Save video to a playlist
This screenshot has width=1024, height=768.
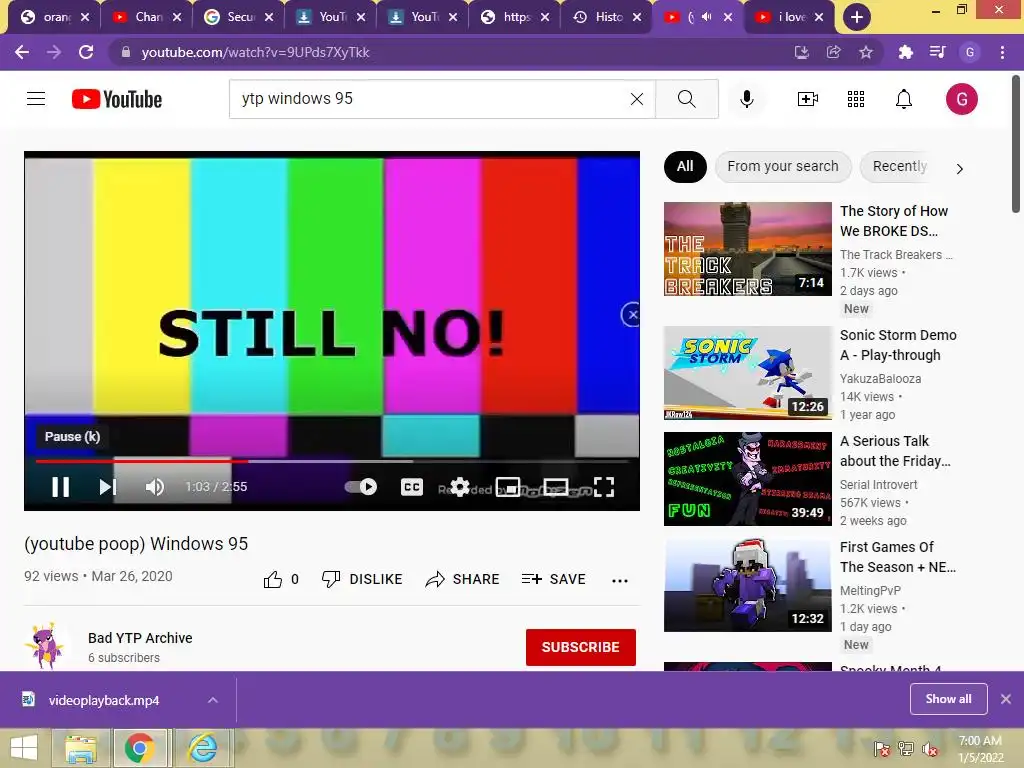click(554, 579)
